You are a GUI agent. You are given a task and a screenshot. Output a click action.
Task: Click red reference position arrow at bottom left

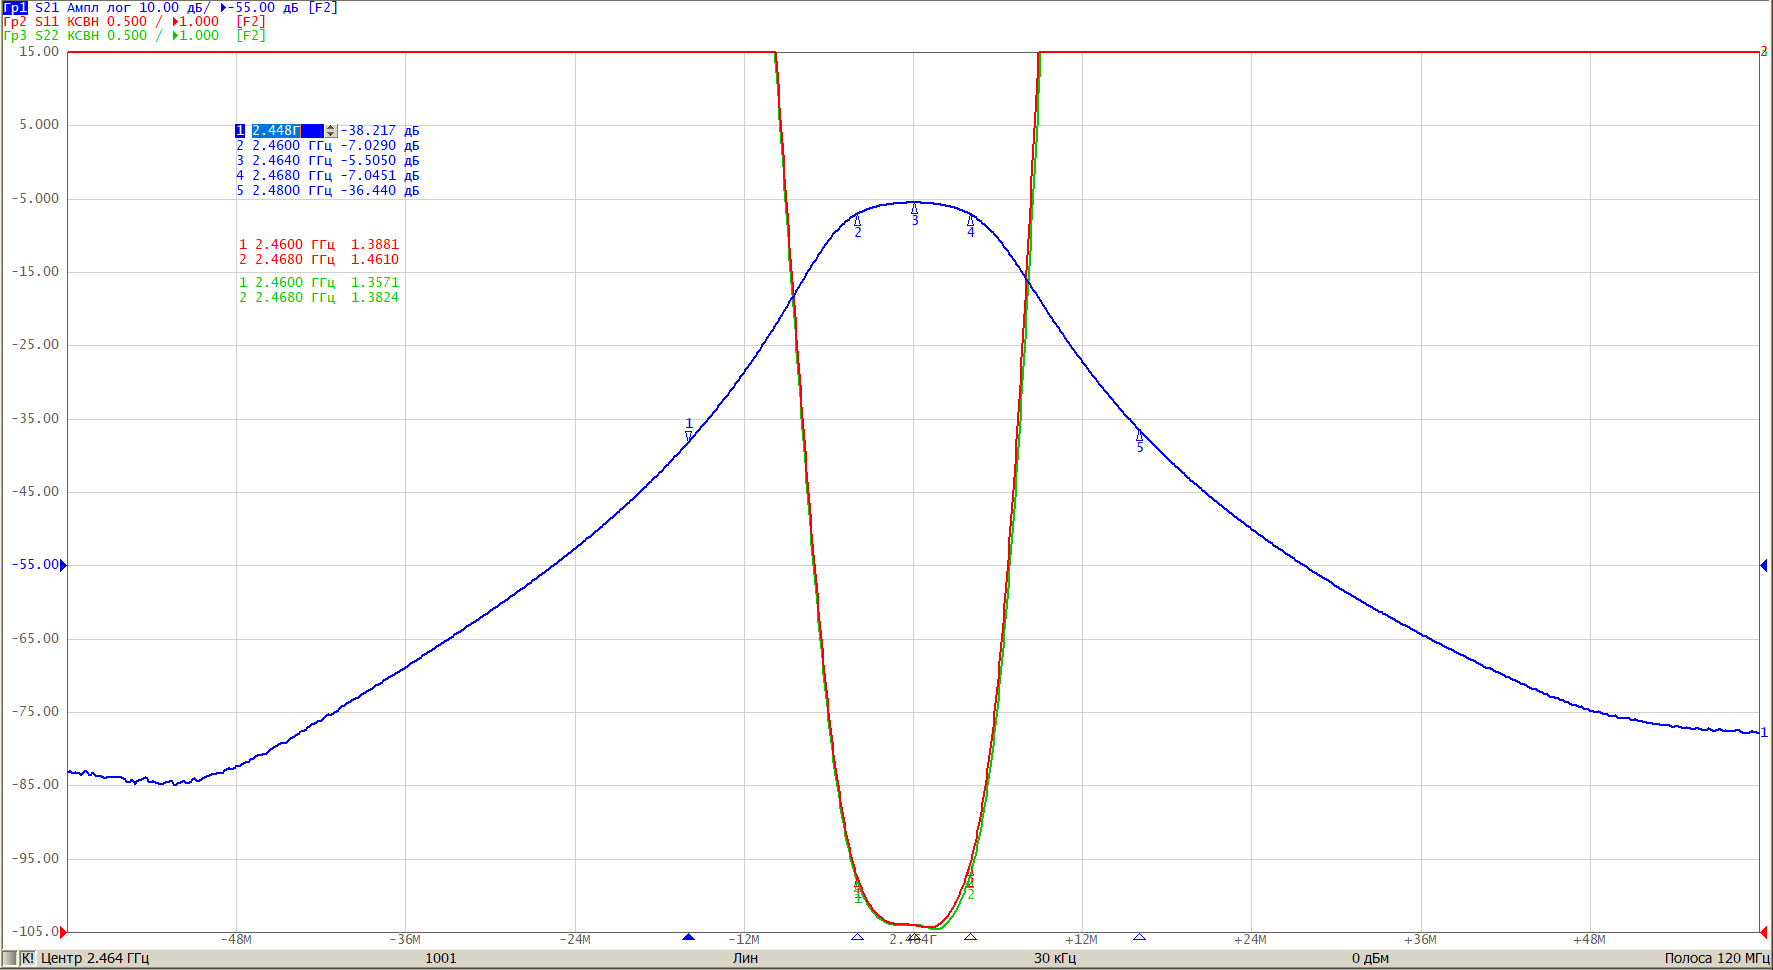(63, 932)
